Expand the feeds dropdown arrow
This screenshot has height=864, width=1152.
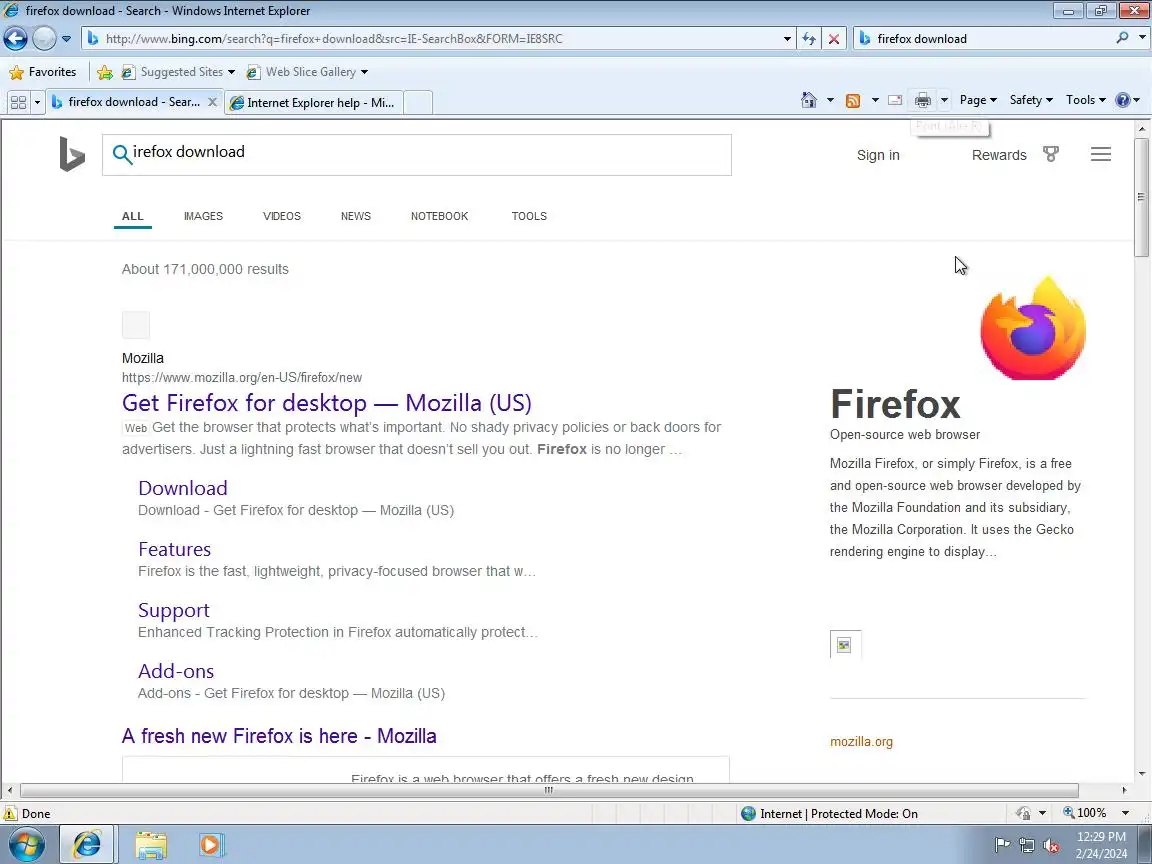point(874,100)
